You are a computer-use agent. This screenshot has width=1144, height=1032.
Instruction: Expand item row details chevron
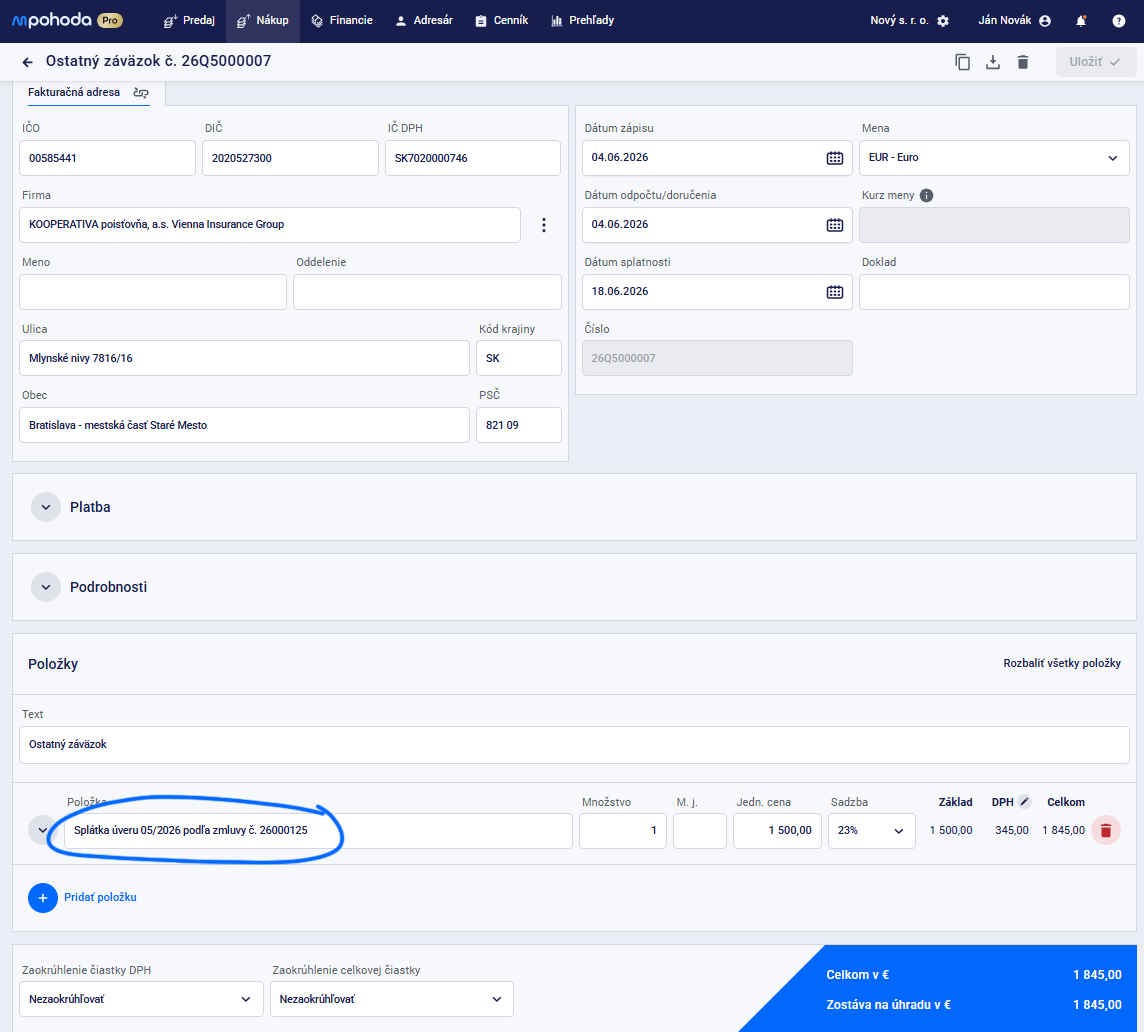click(42, 831)
